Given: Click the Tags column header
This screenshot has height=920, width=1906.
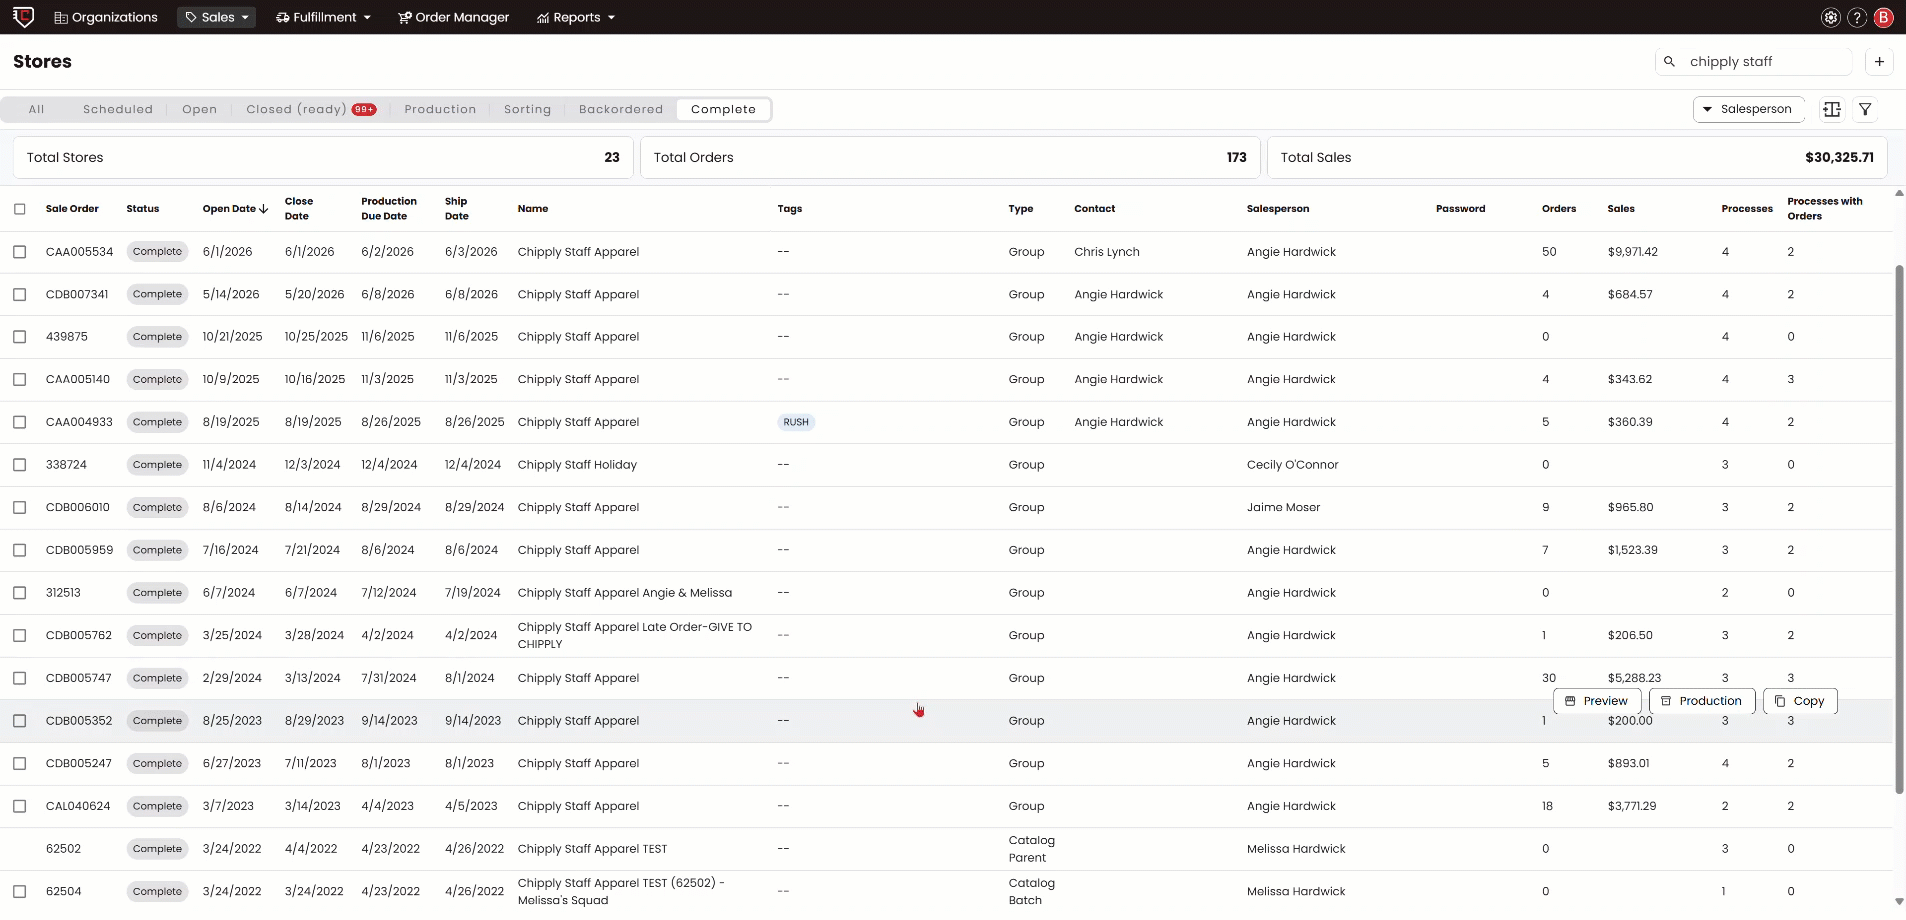Looking at the screenshot, I should coord(790,209).
